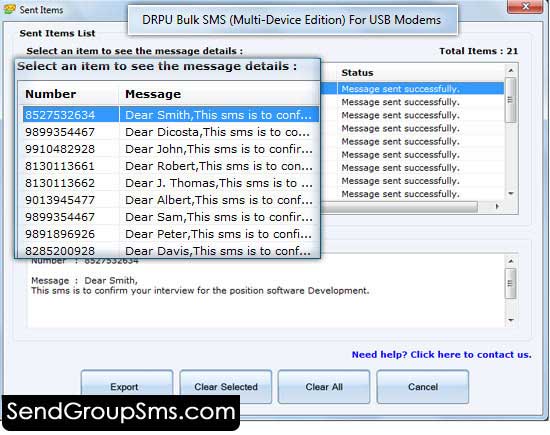Sort by the Status column header
Viewport: 550px width, 435px height.
pos(357,73)
